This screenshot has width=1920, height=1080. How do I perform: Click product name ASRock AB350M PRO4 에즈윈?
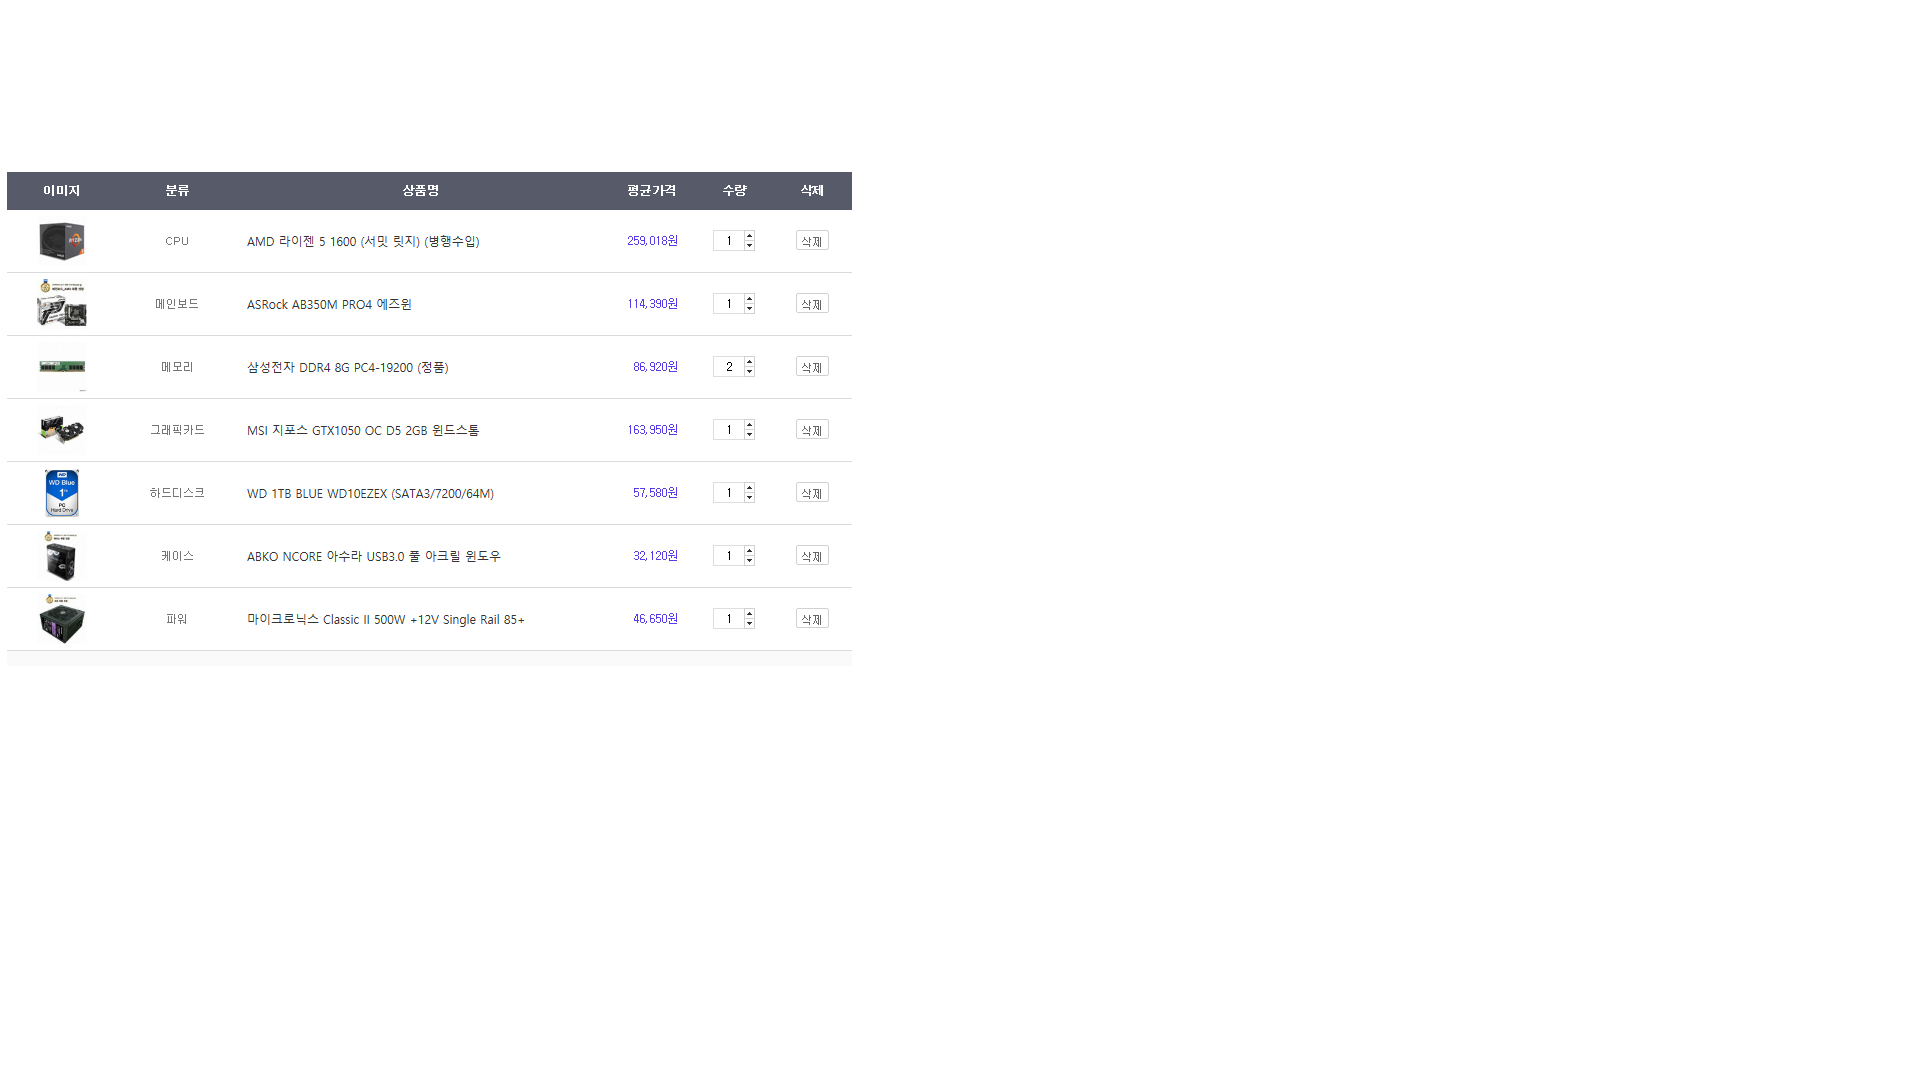[329, 304]
